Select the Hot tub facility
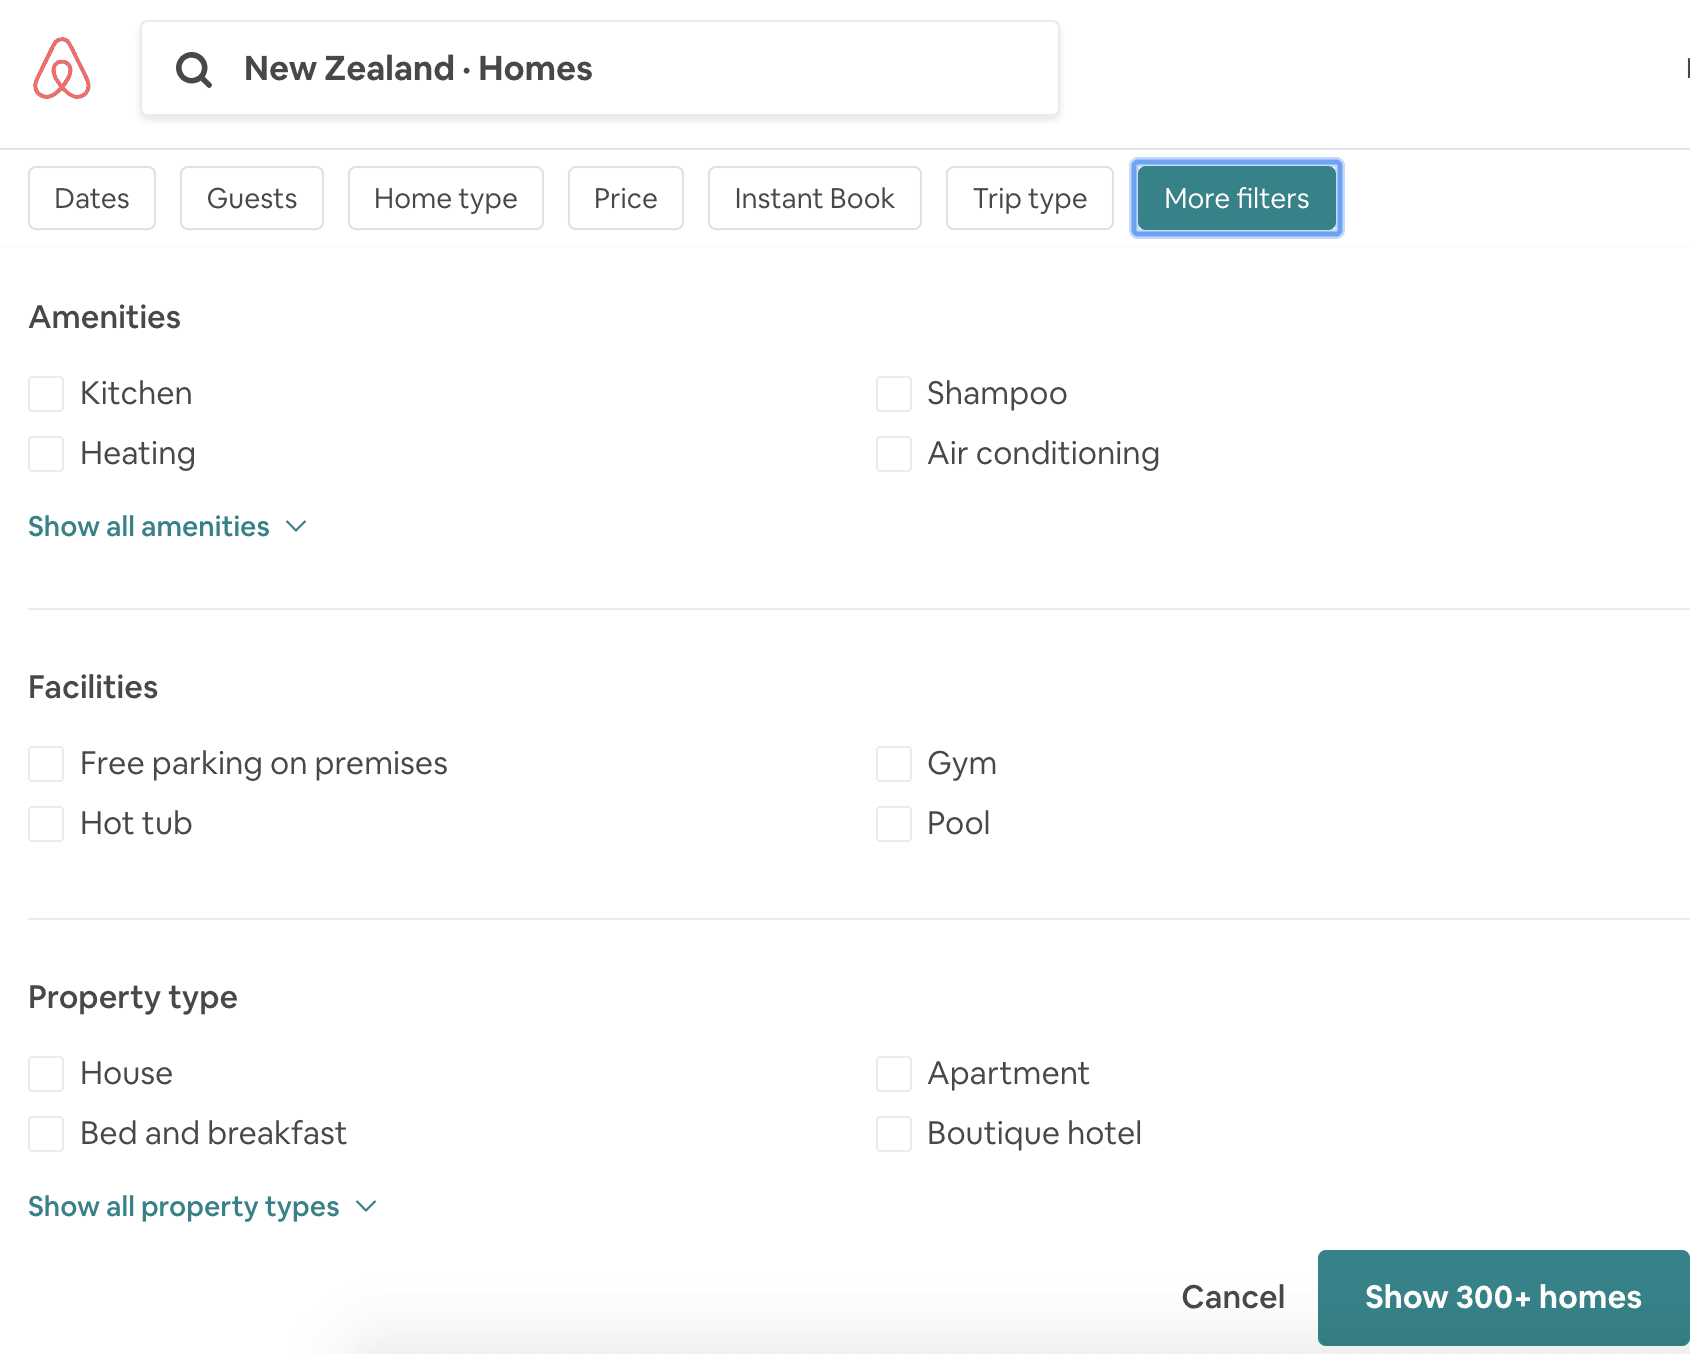The width and height of the screenshot is (1690, 1354). (46, 823)
